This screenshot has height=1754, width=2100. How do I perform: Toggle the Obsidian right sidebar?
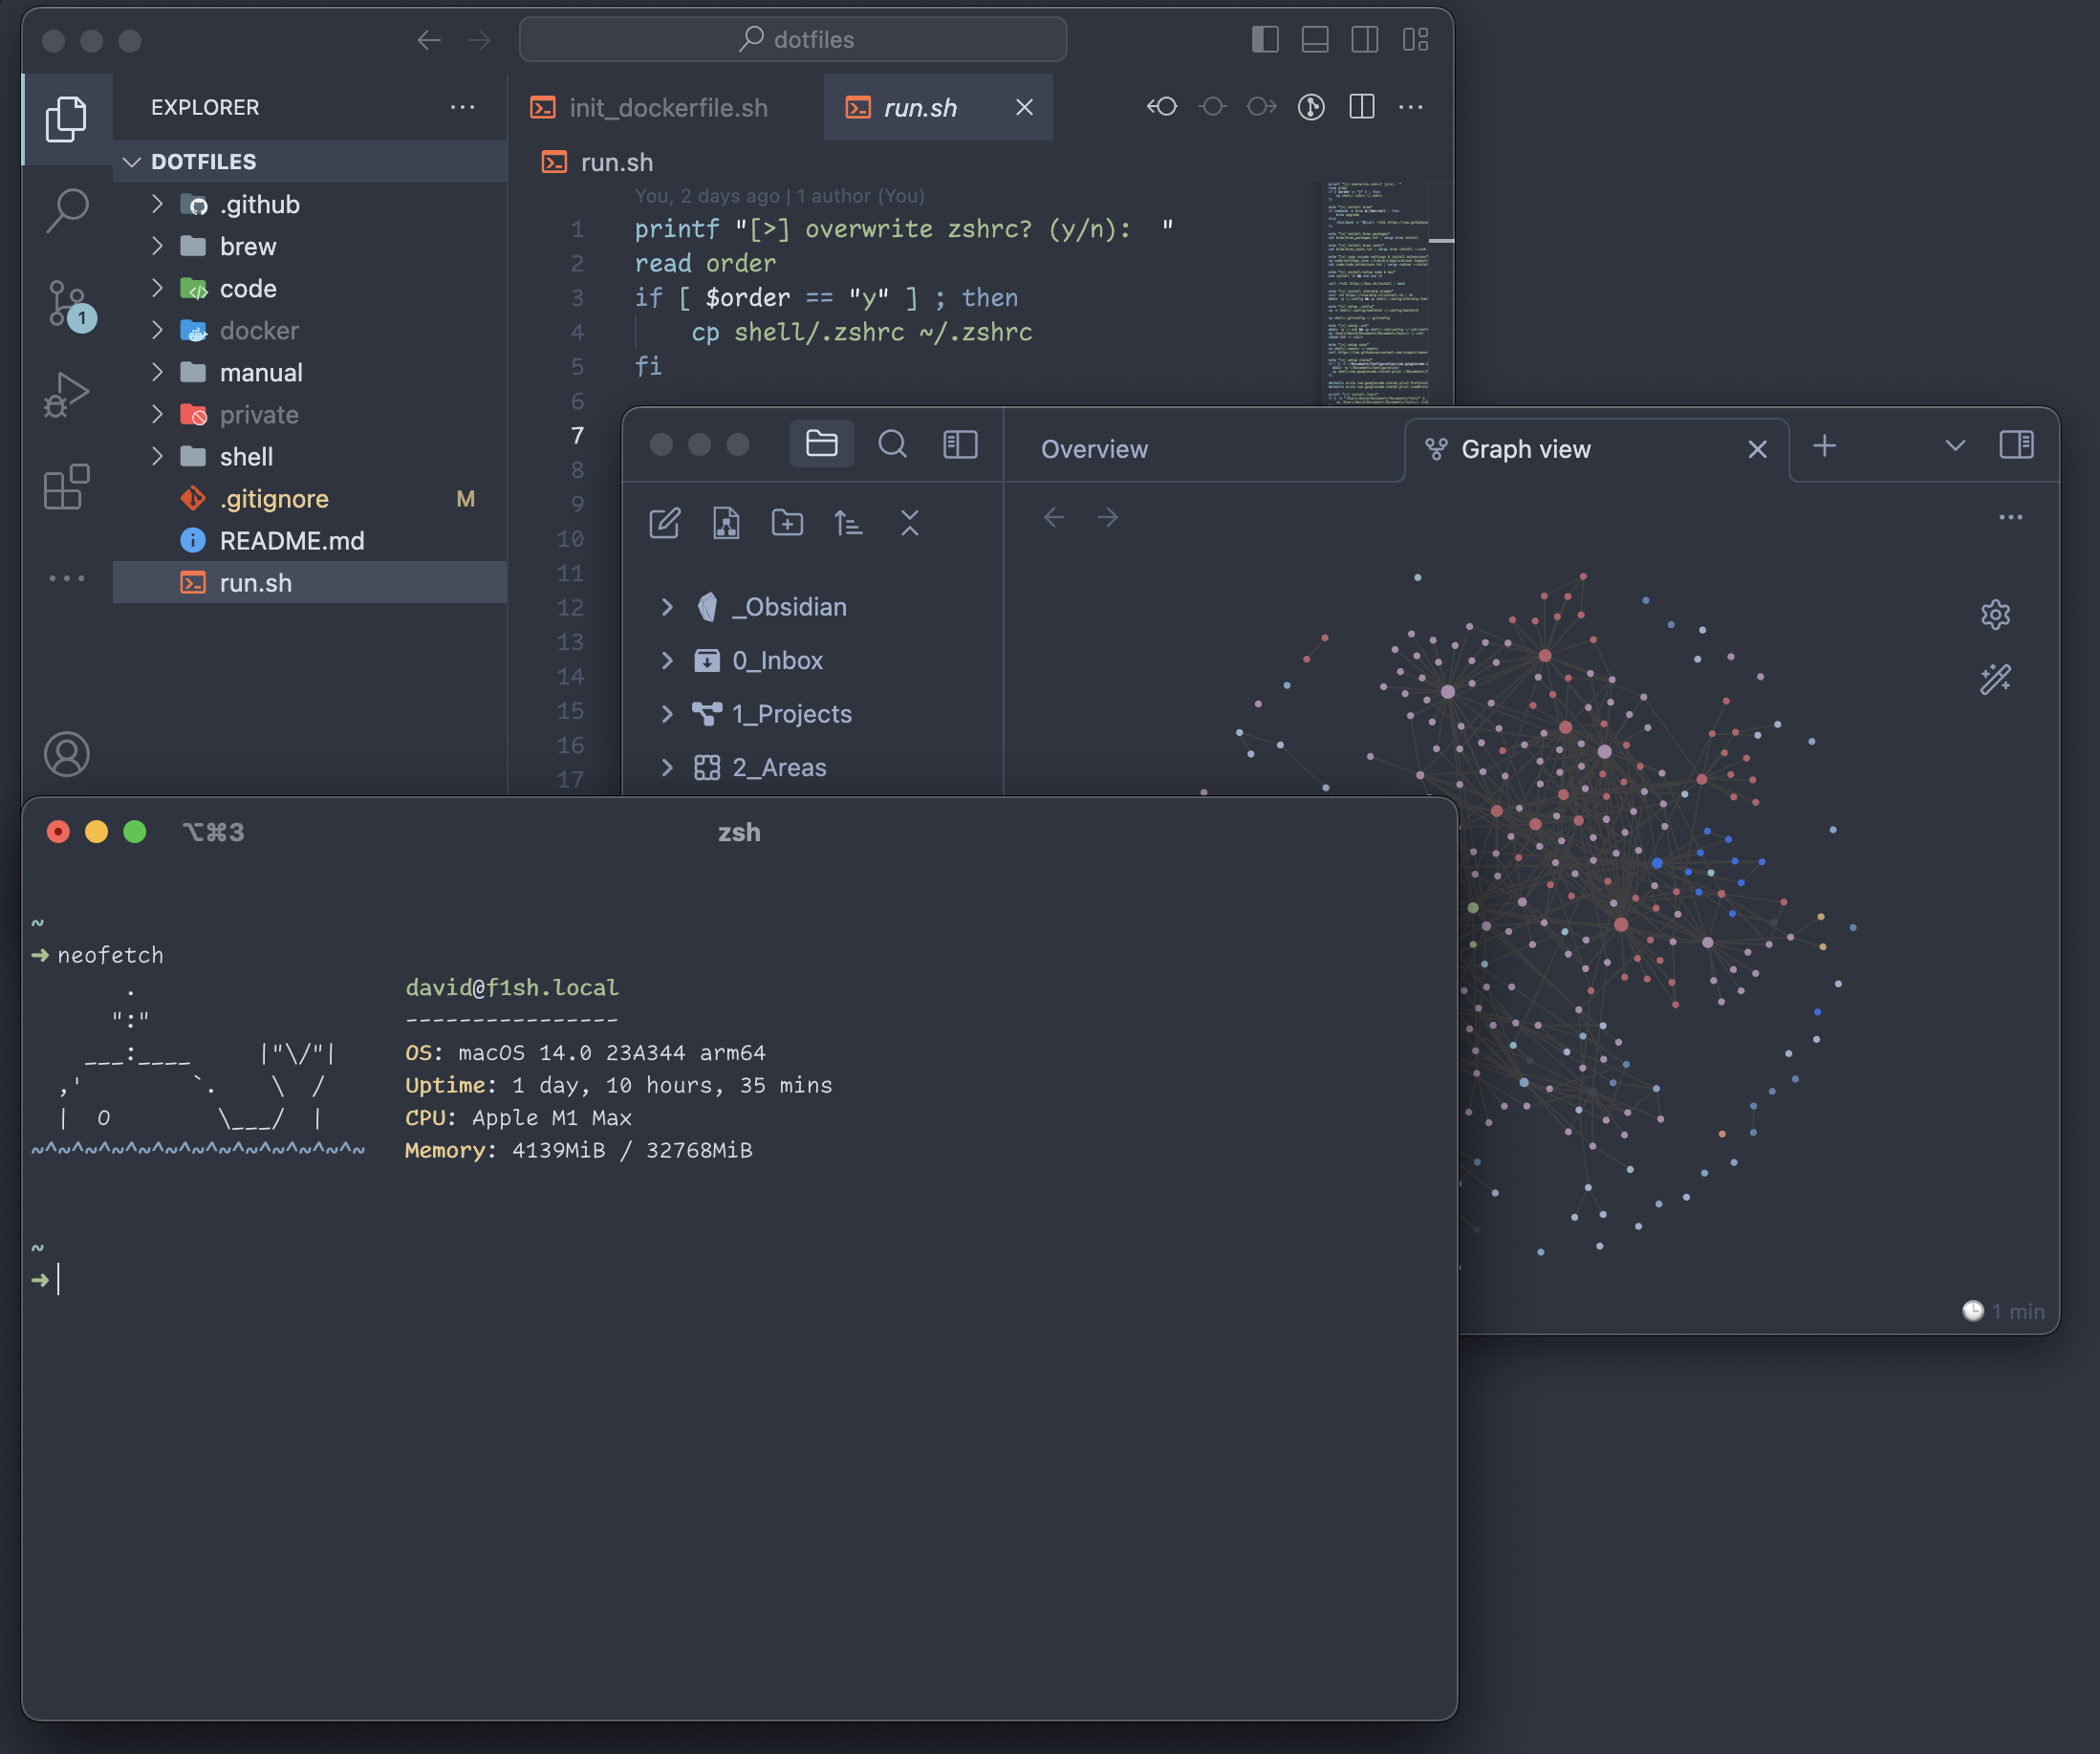click(2016, 445)
